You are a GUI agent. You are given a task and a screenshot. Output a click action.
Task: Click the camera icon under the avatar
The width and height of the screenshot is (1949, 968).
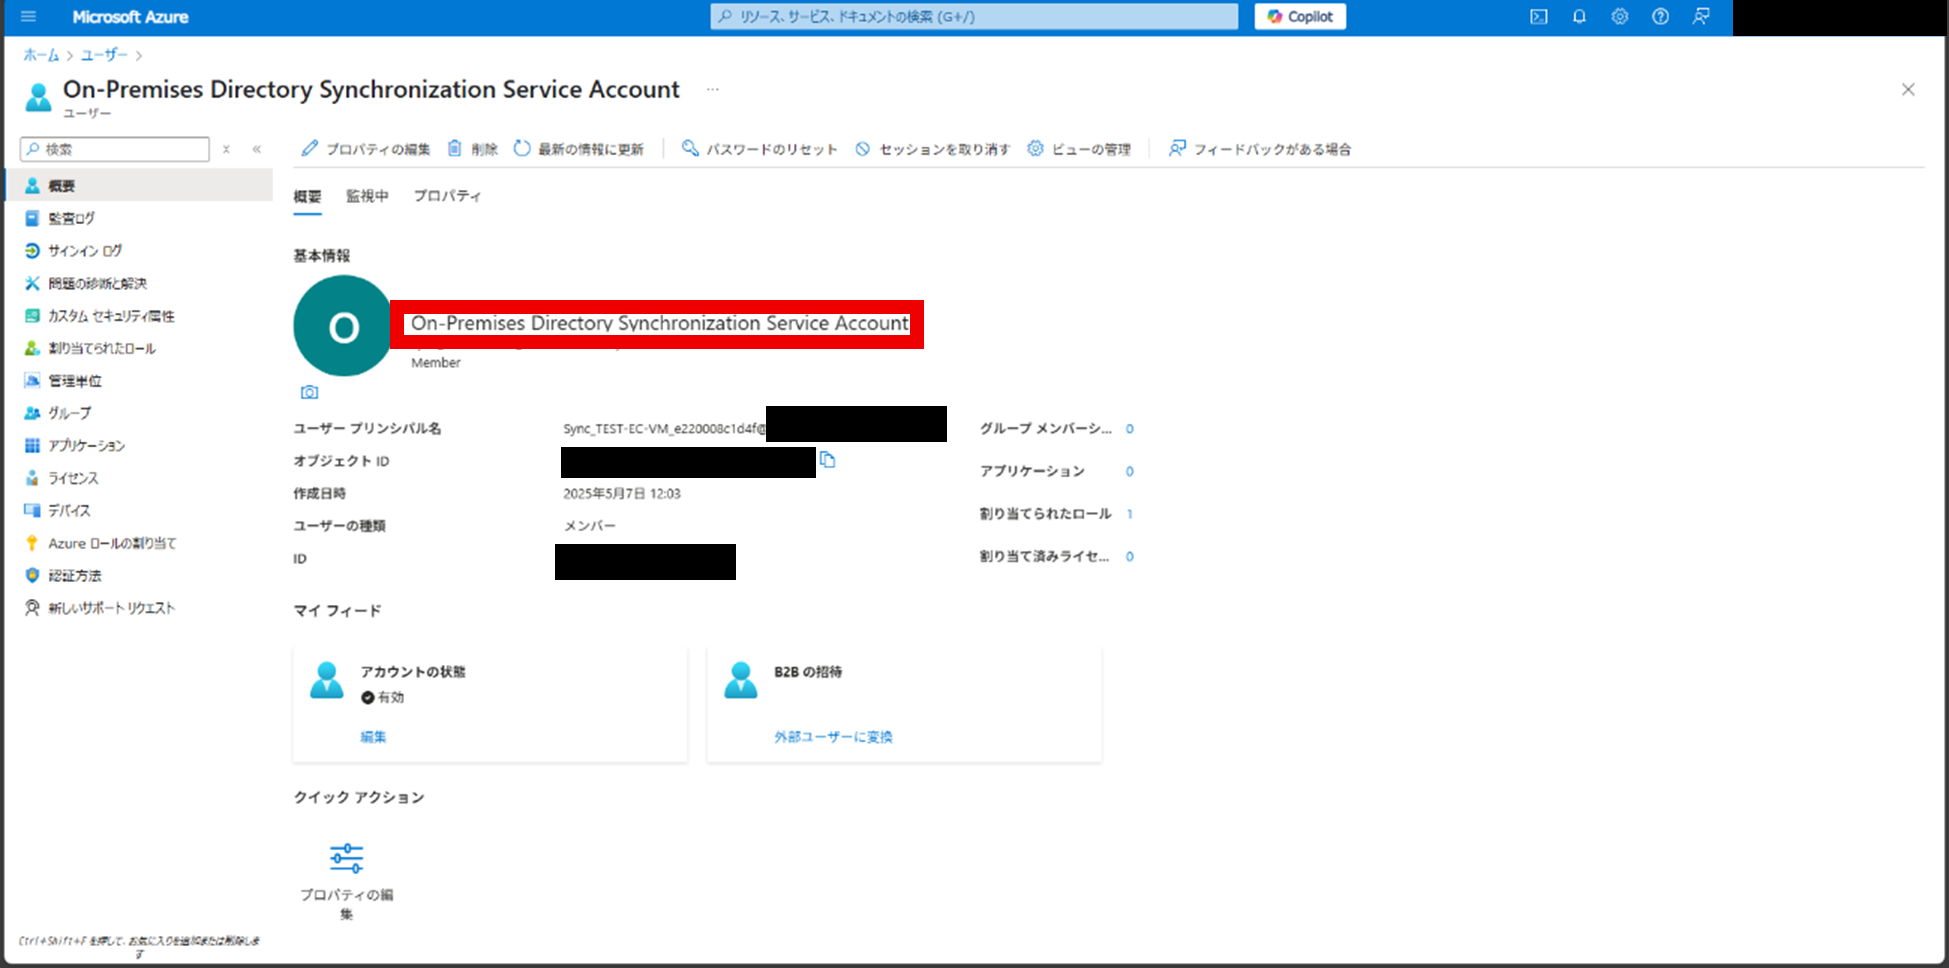310,392
